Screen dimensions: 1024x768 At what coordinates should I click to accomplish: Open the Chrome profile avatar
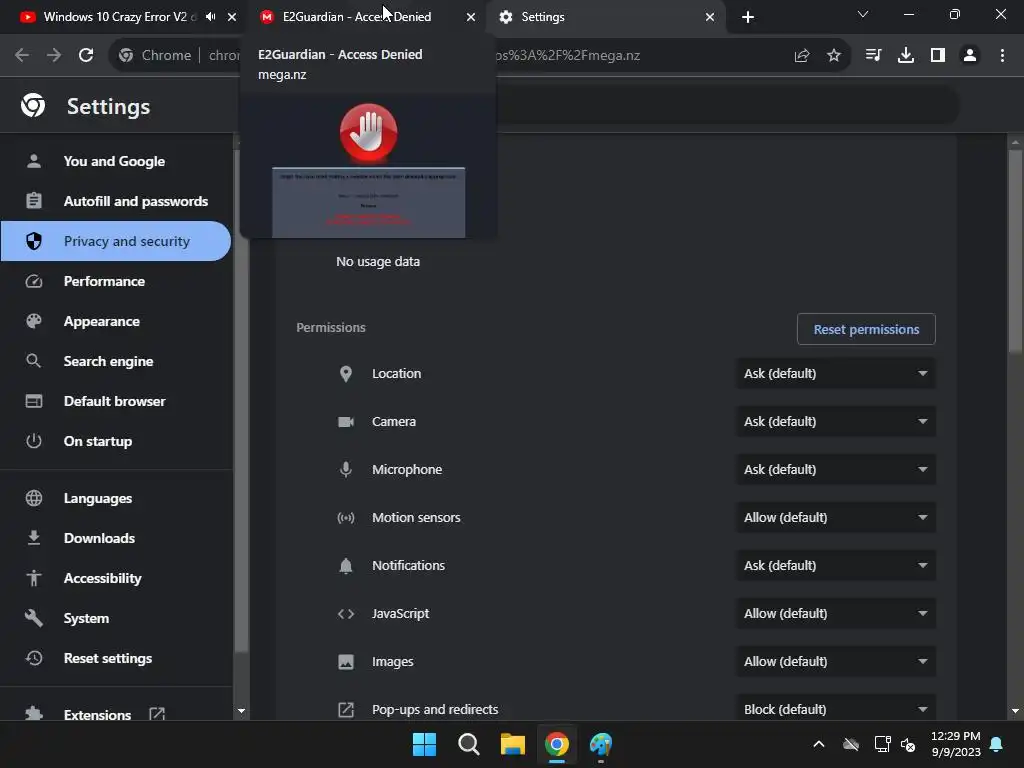tap(970, 56)
